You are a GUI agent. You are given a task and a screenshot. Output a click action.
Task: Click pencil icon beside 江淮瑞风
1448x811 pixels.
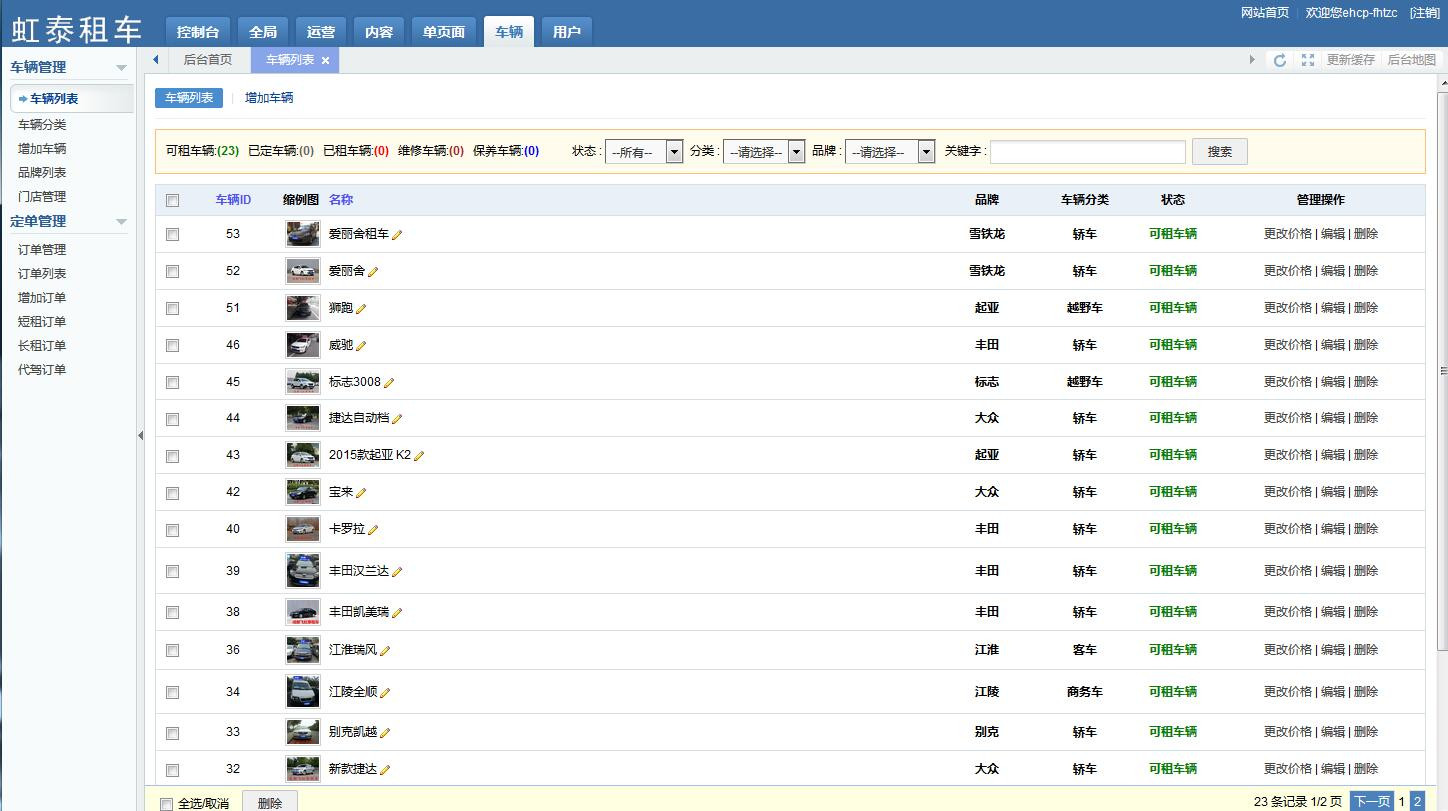coord(385,651)
